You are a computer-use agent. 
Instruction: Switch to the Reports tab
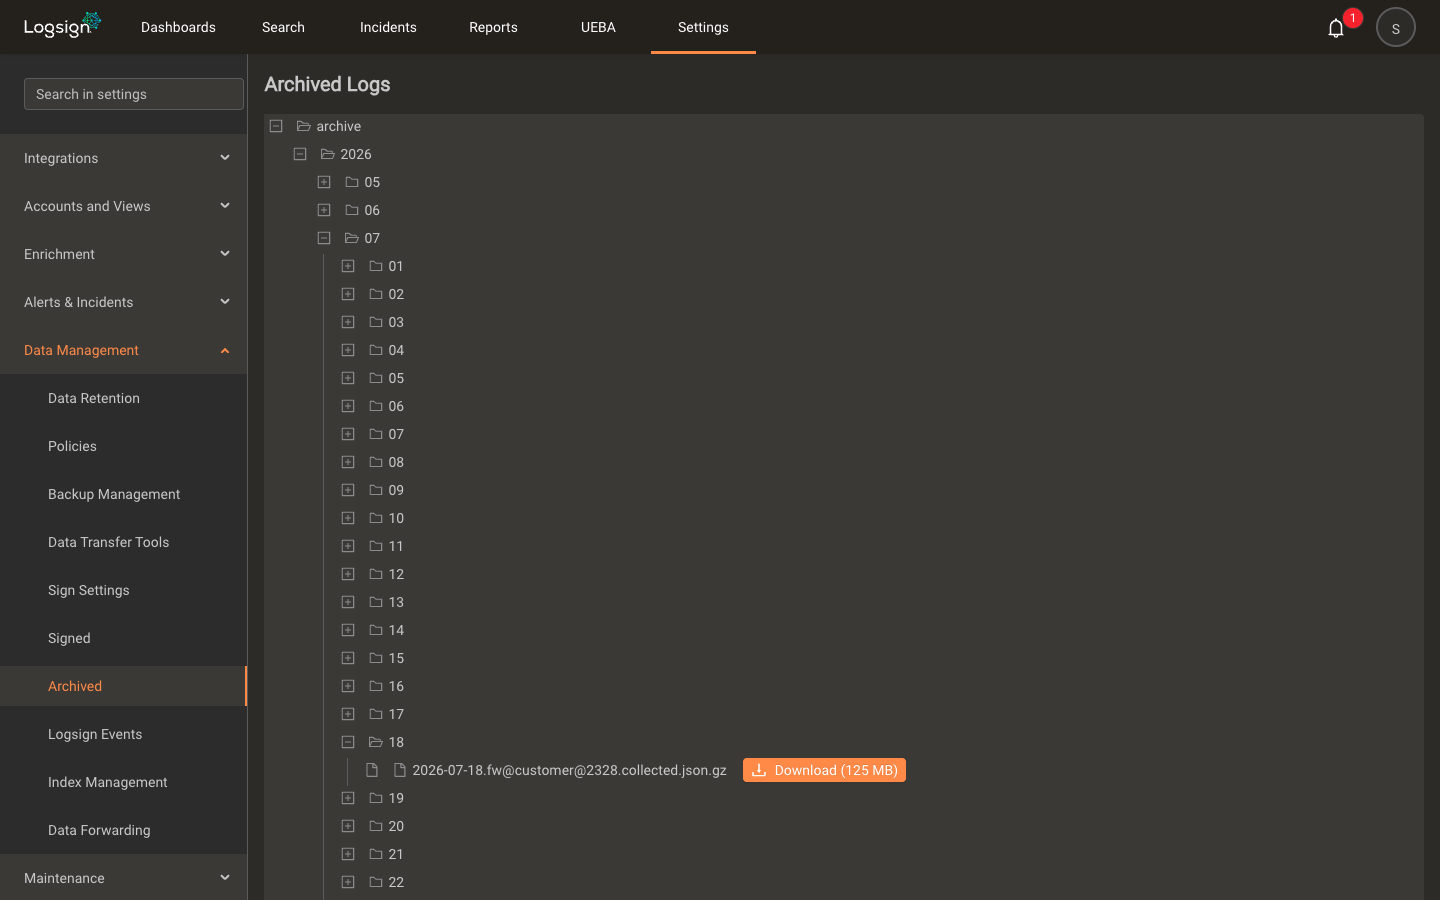point(493,27)
